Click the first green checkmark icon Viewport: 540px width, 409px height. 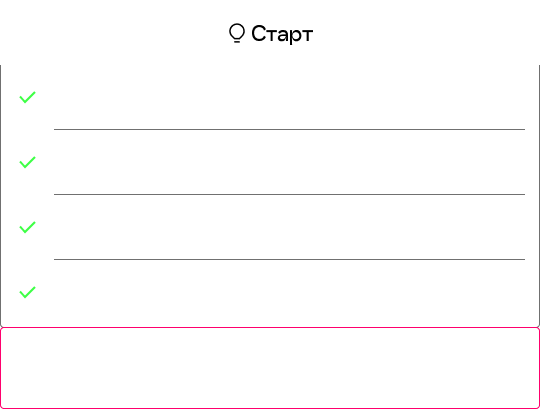(x=28, y=97)
